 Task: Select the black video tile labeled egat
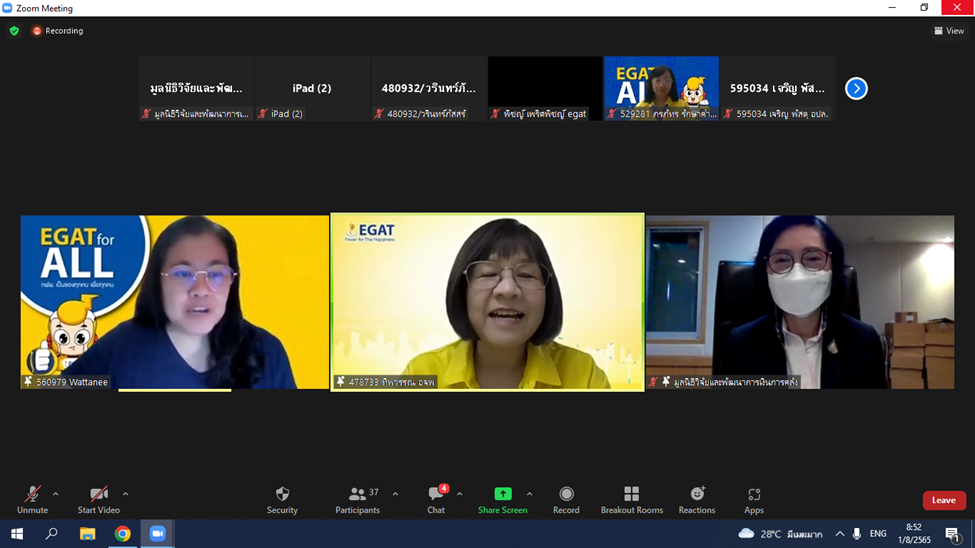tap(545, 88)
